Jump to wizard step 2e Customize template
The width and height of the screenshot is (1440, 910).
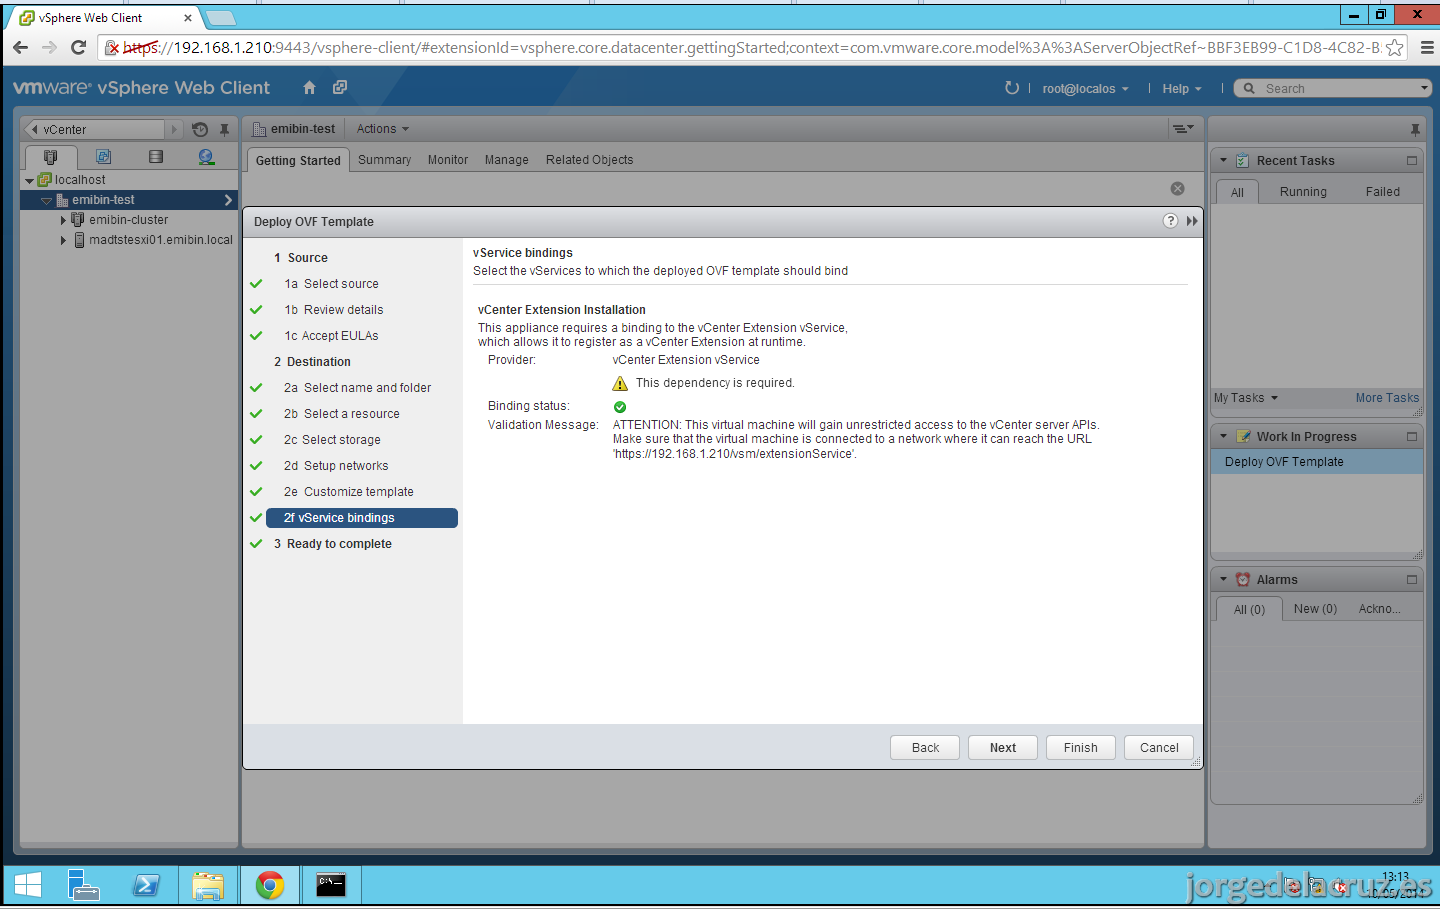coord(349,492)
